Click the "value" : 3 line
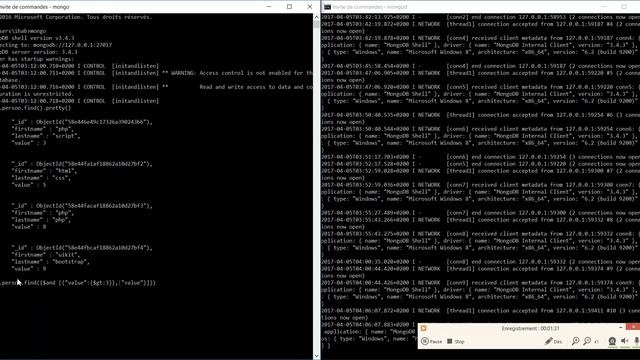 pyautogui.click(x=29, y=143)
